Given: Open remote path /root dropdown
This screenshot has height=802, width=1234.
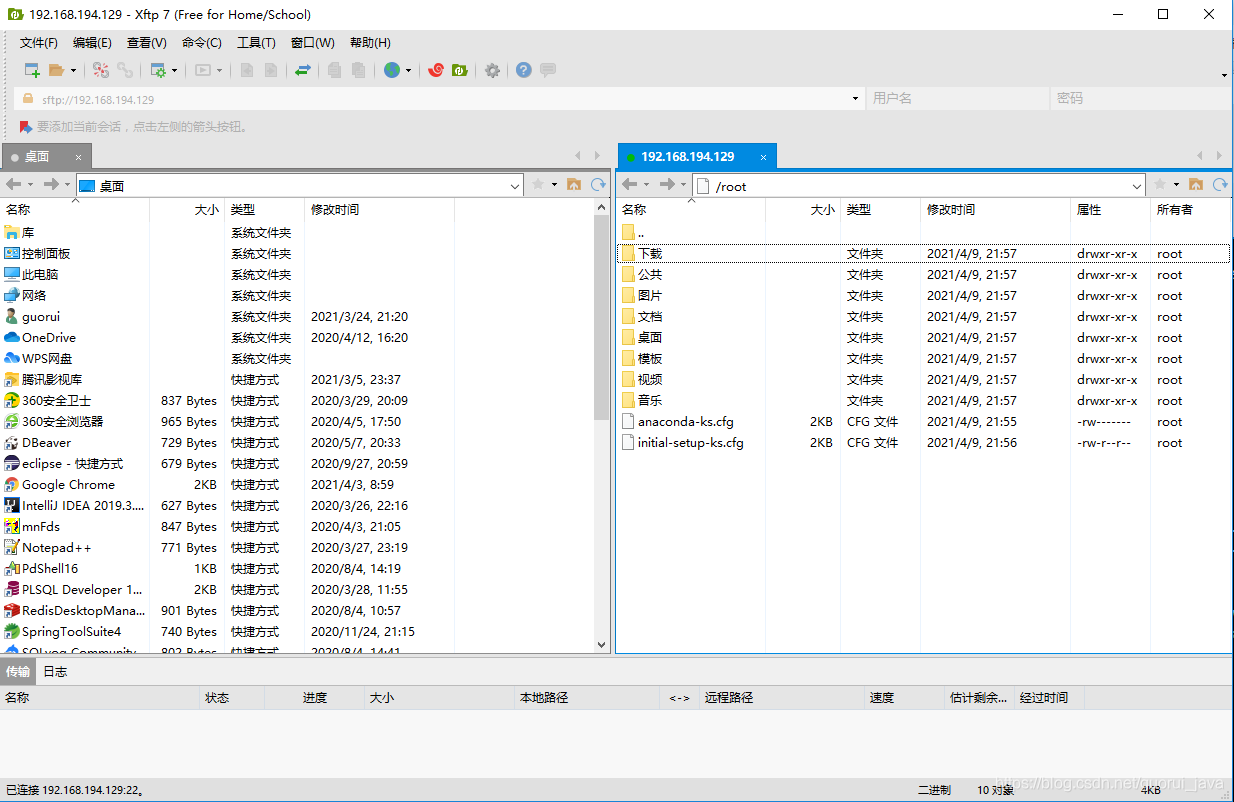Looking at the screenshot, I should point(1137,186).
